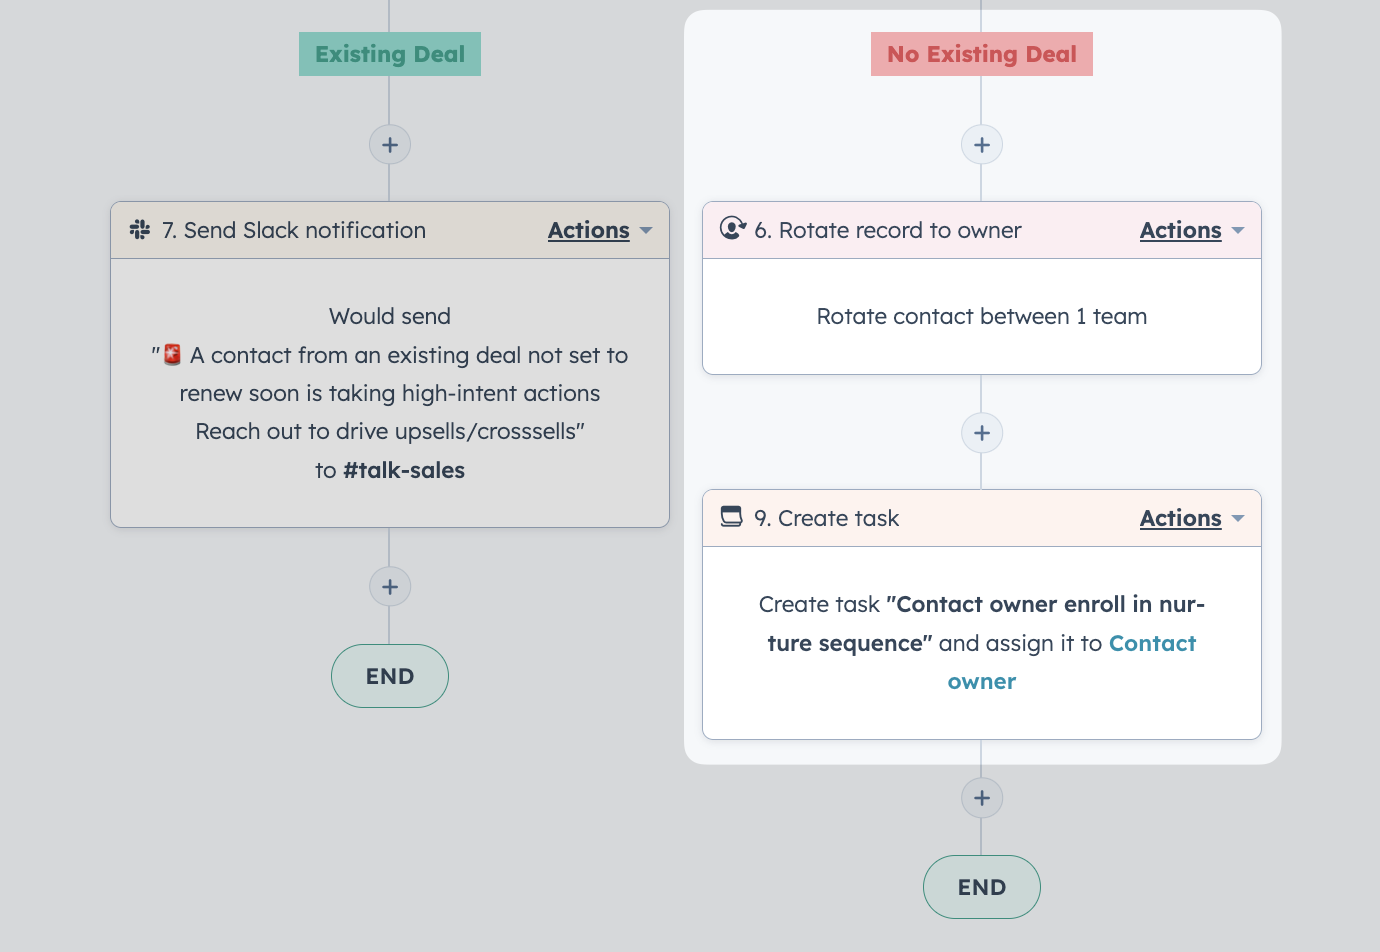Open Actions dropdown for Rotate record to owner
This screenshot has width=1380, height=952.
1192,230
